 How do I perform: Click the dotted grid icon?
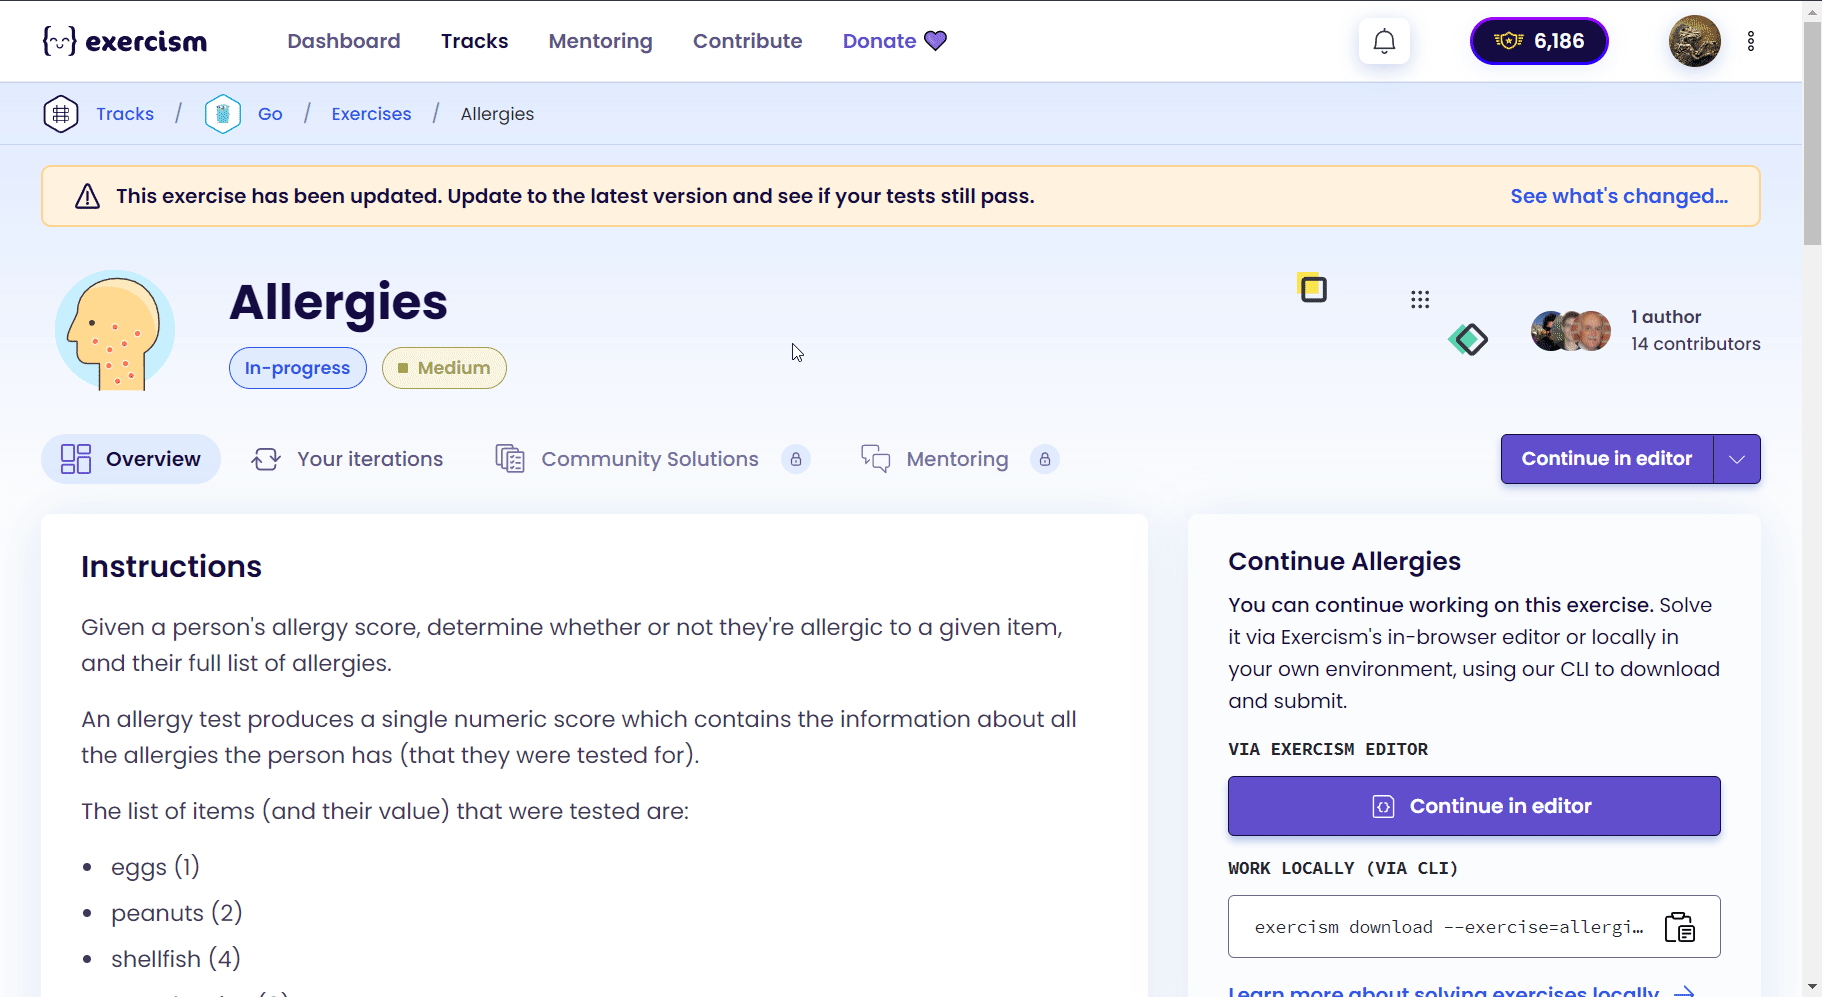tap(1420, 300)
